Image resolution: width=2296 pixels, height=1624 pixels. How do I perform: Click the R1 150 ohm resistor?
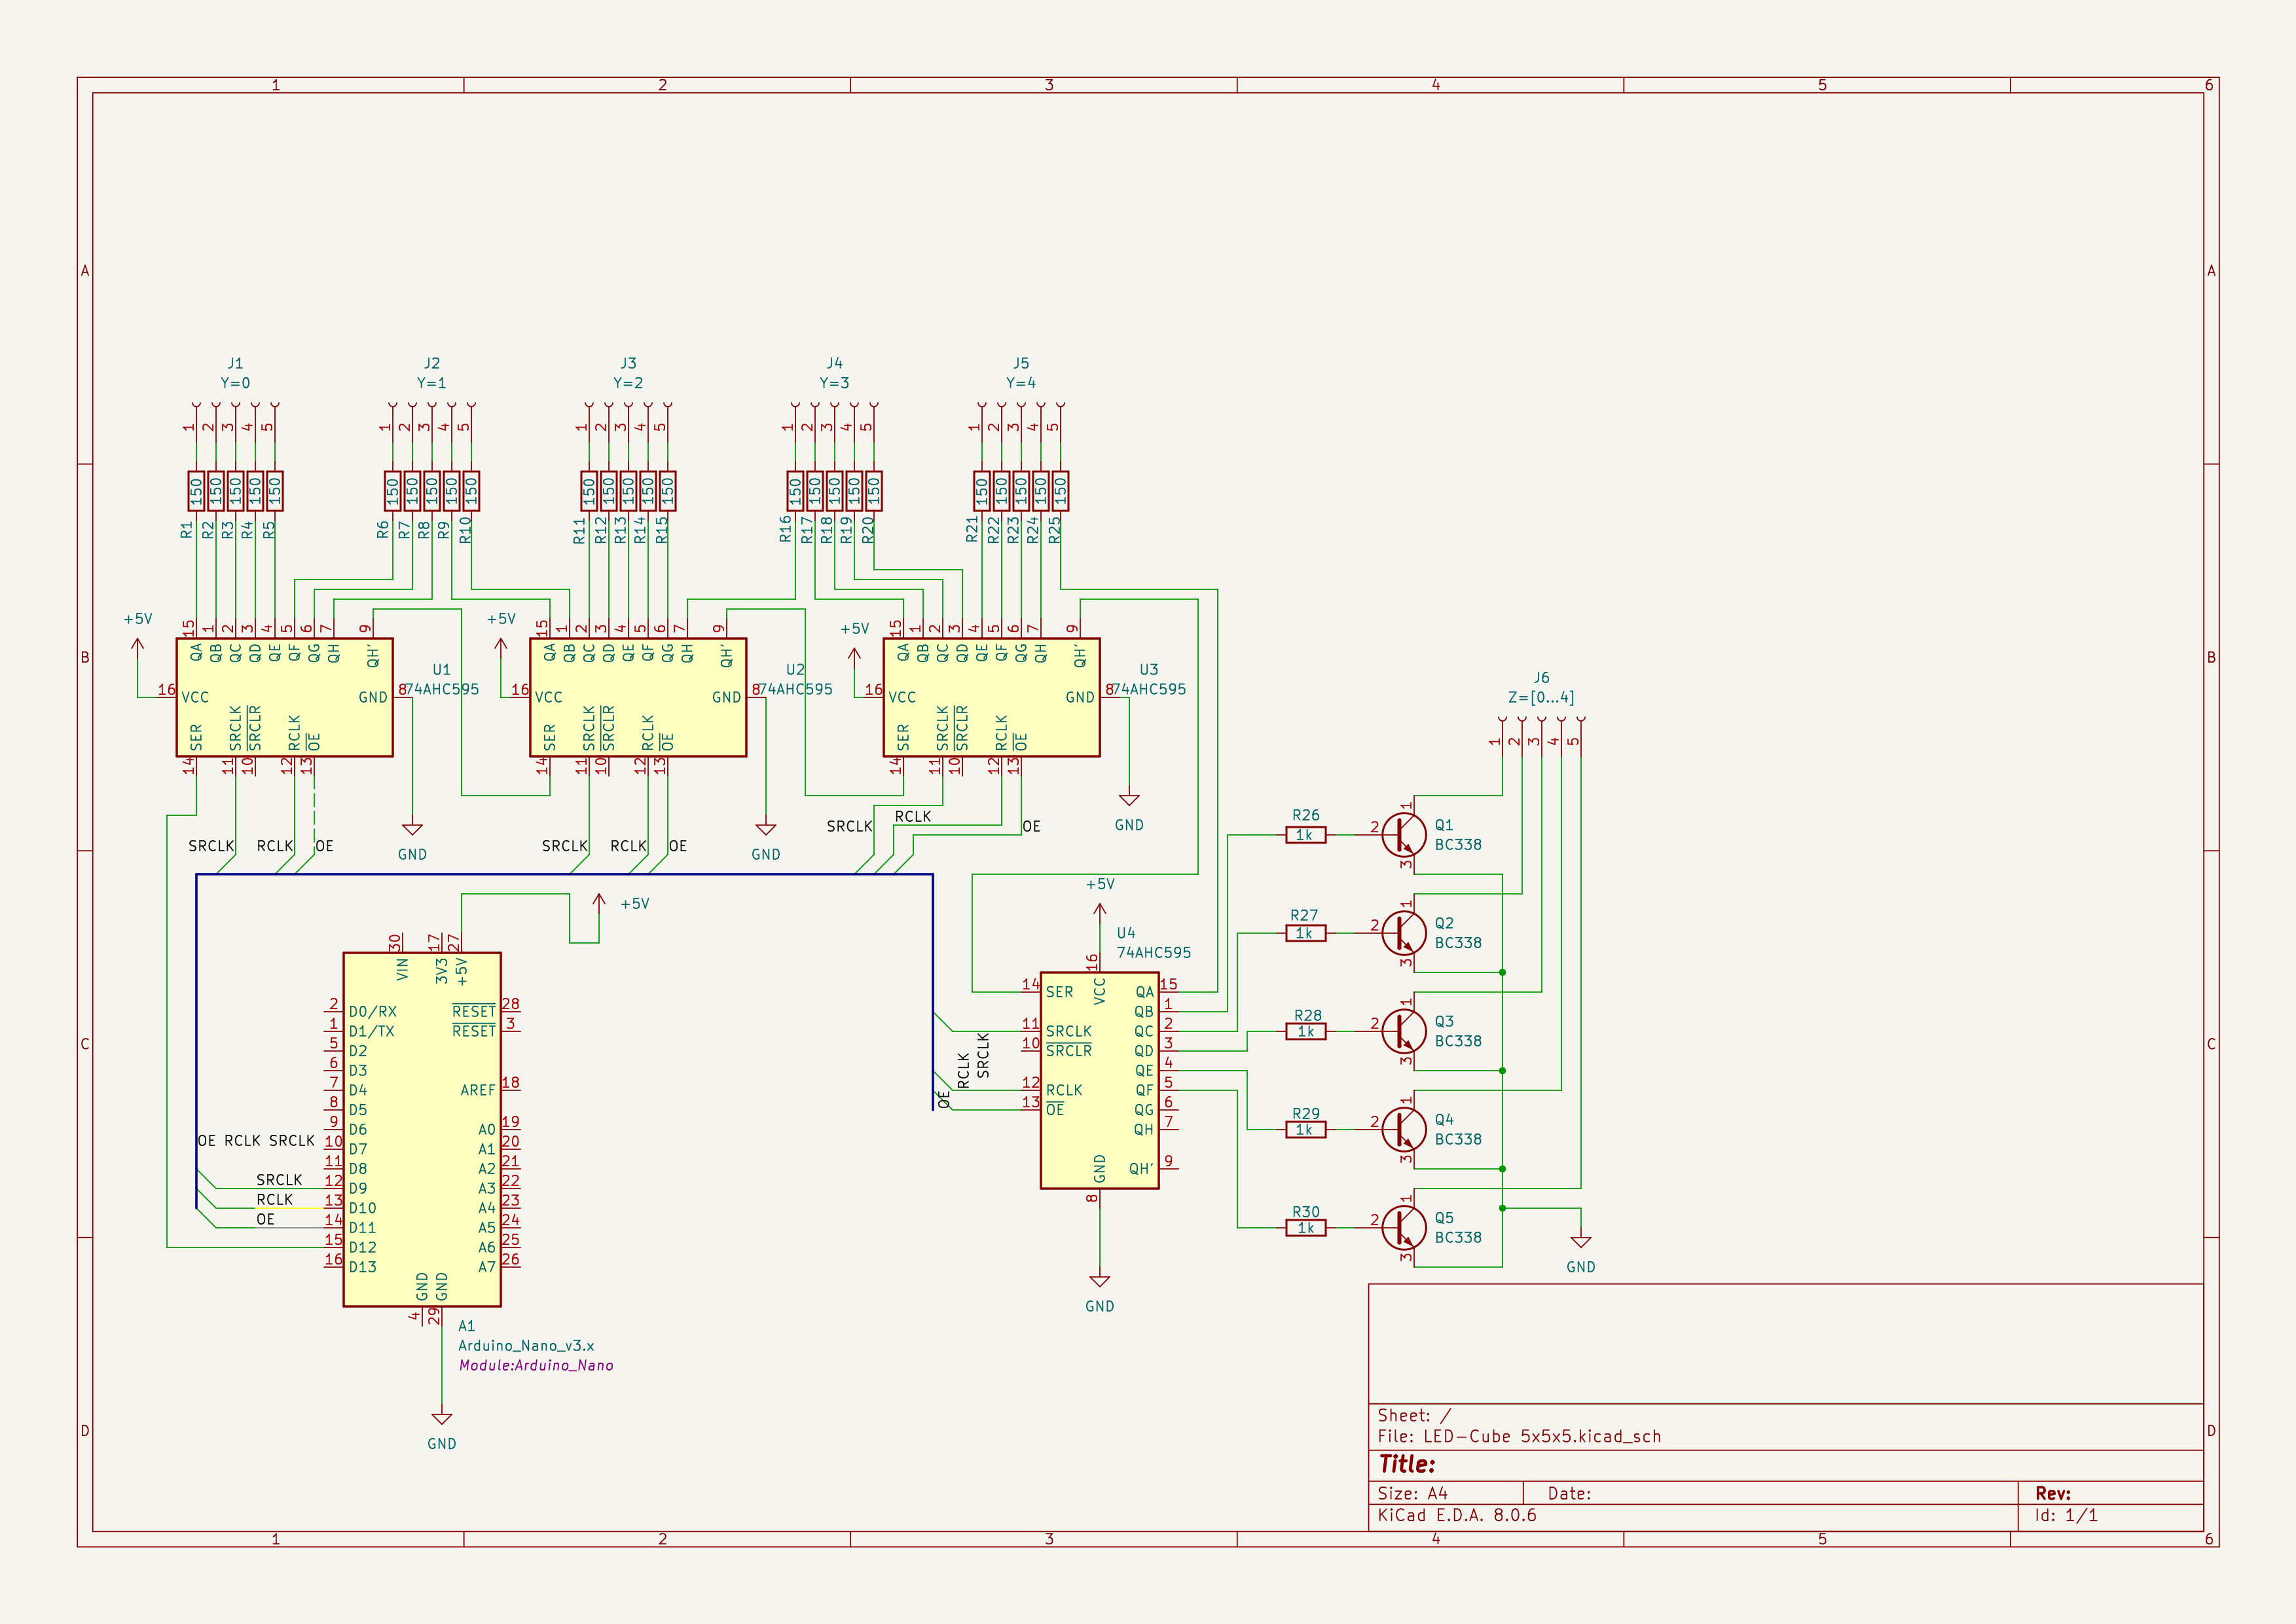196,491
